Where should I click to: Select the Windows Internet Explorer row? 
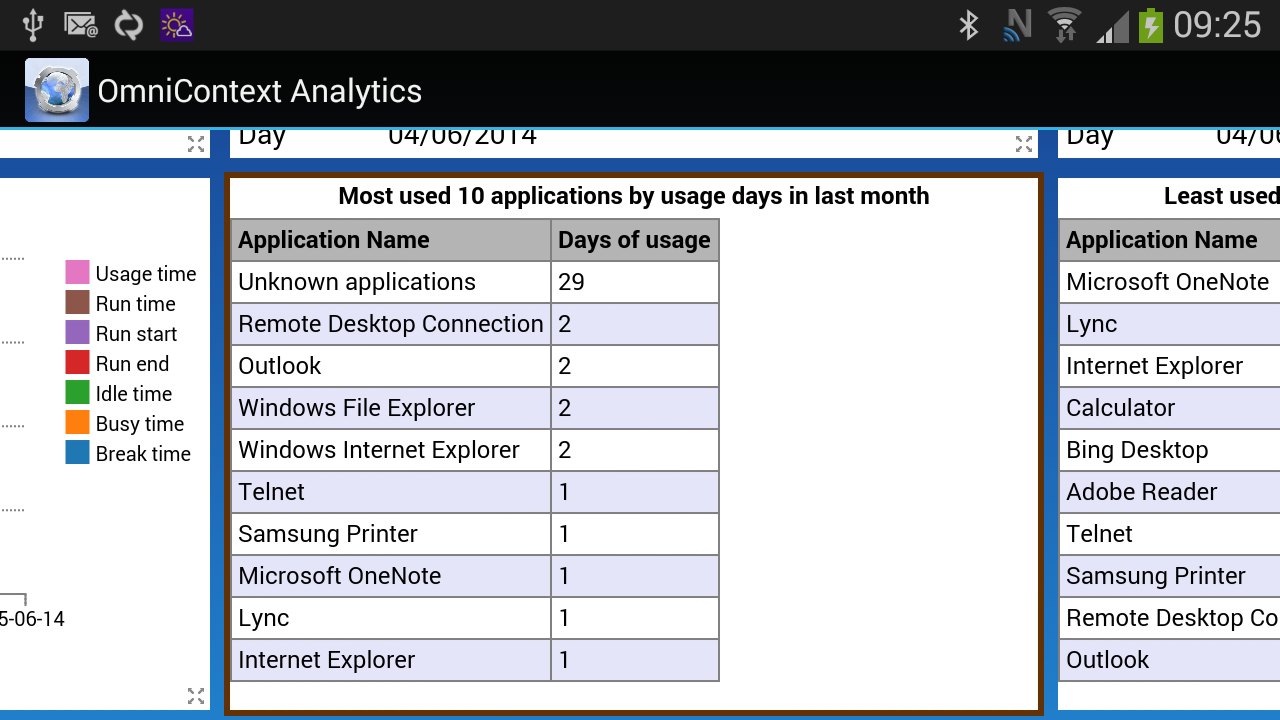pos(475,450)
